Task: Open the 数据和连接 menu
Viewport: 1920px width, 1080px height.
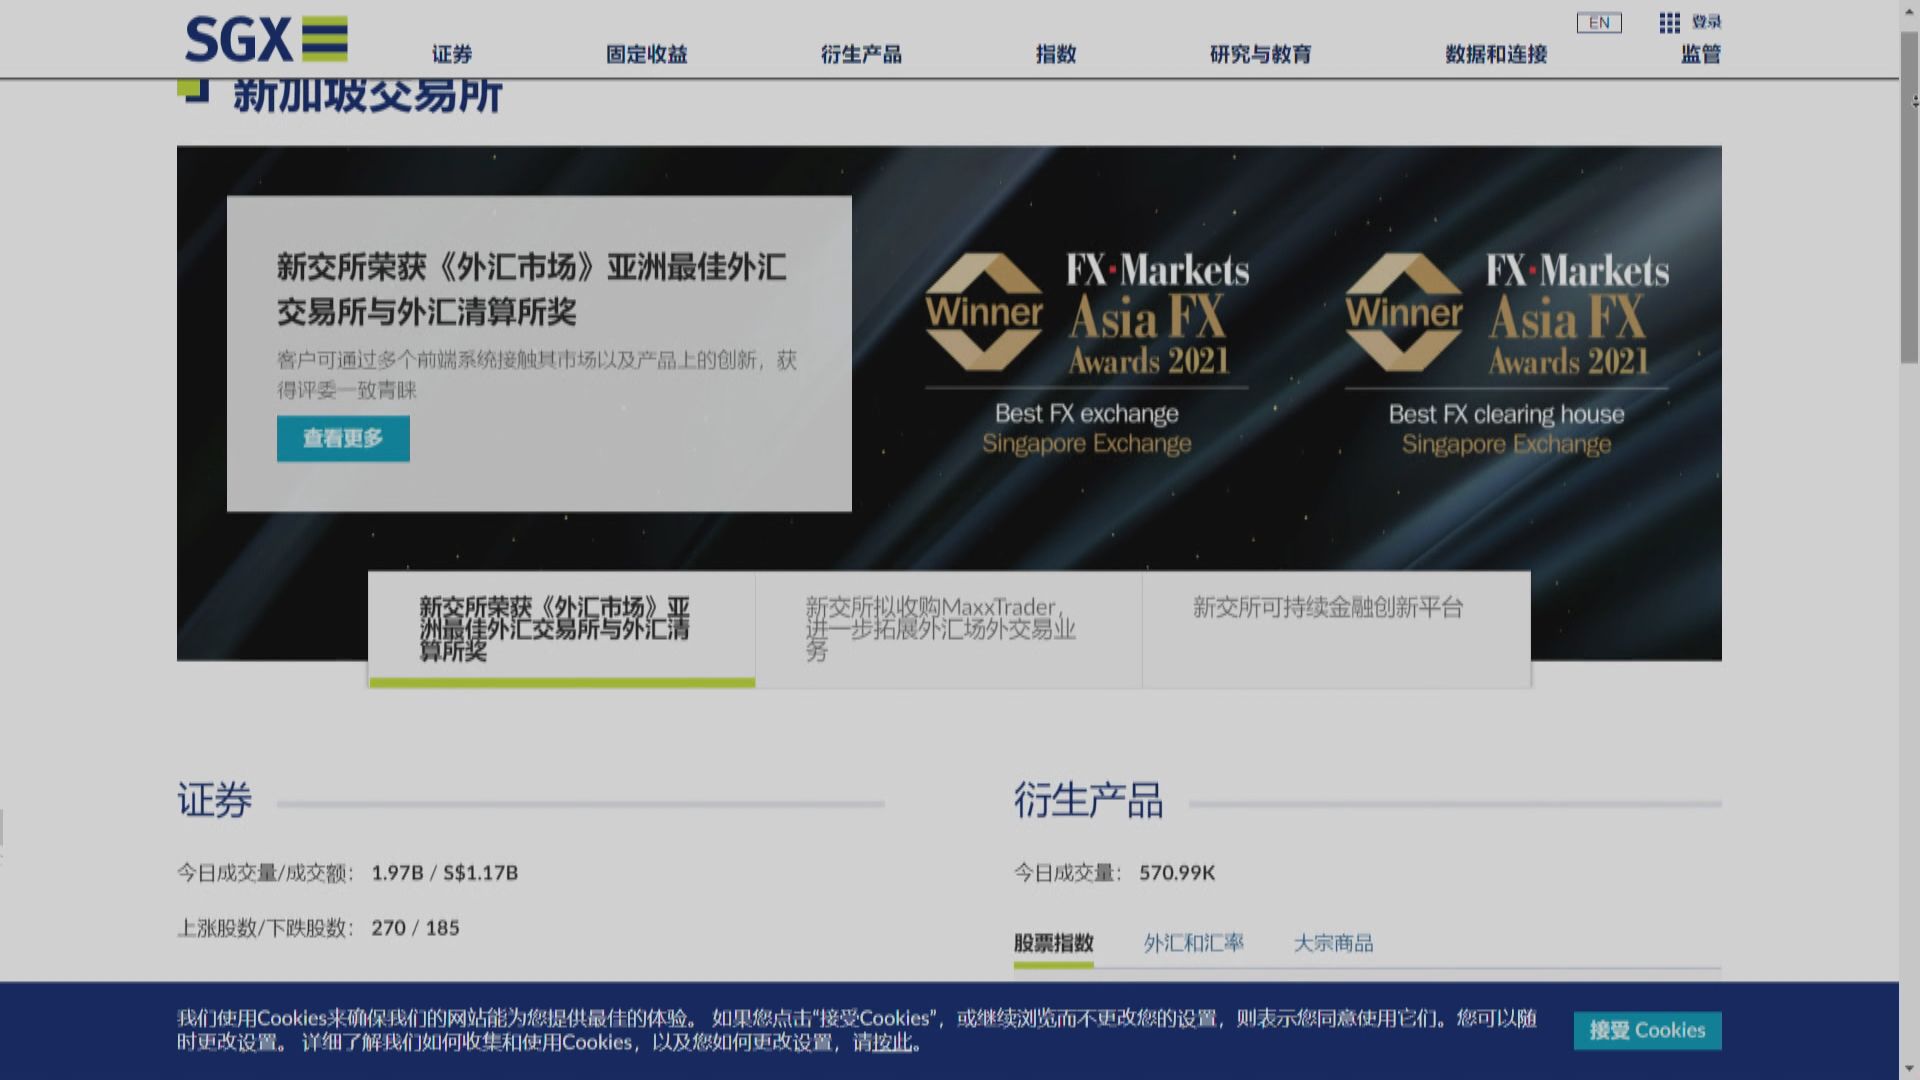Action: 1495,55
